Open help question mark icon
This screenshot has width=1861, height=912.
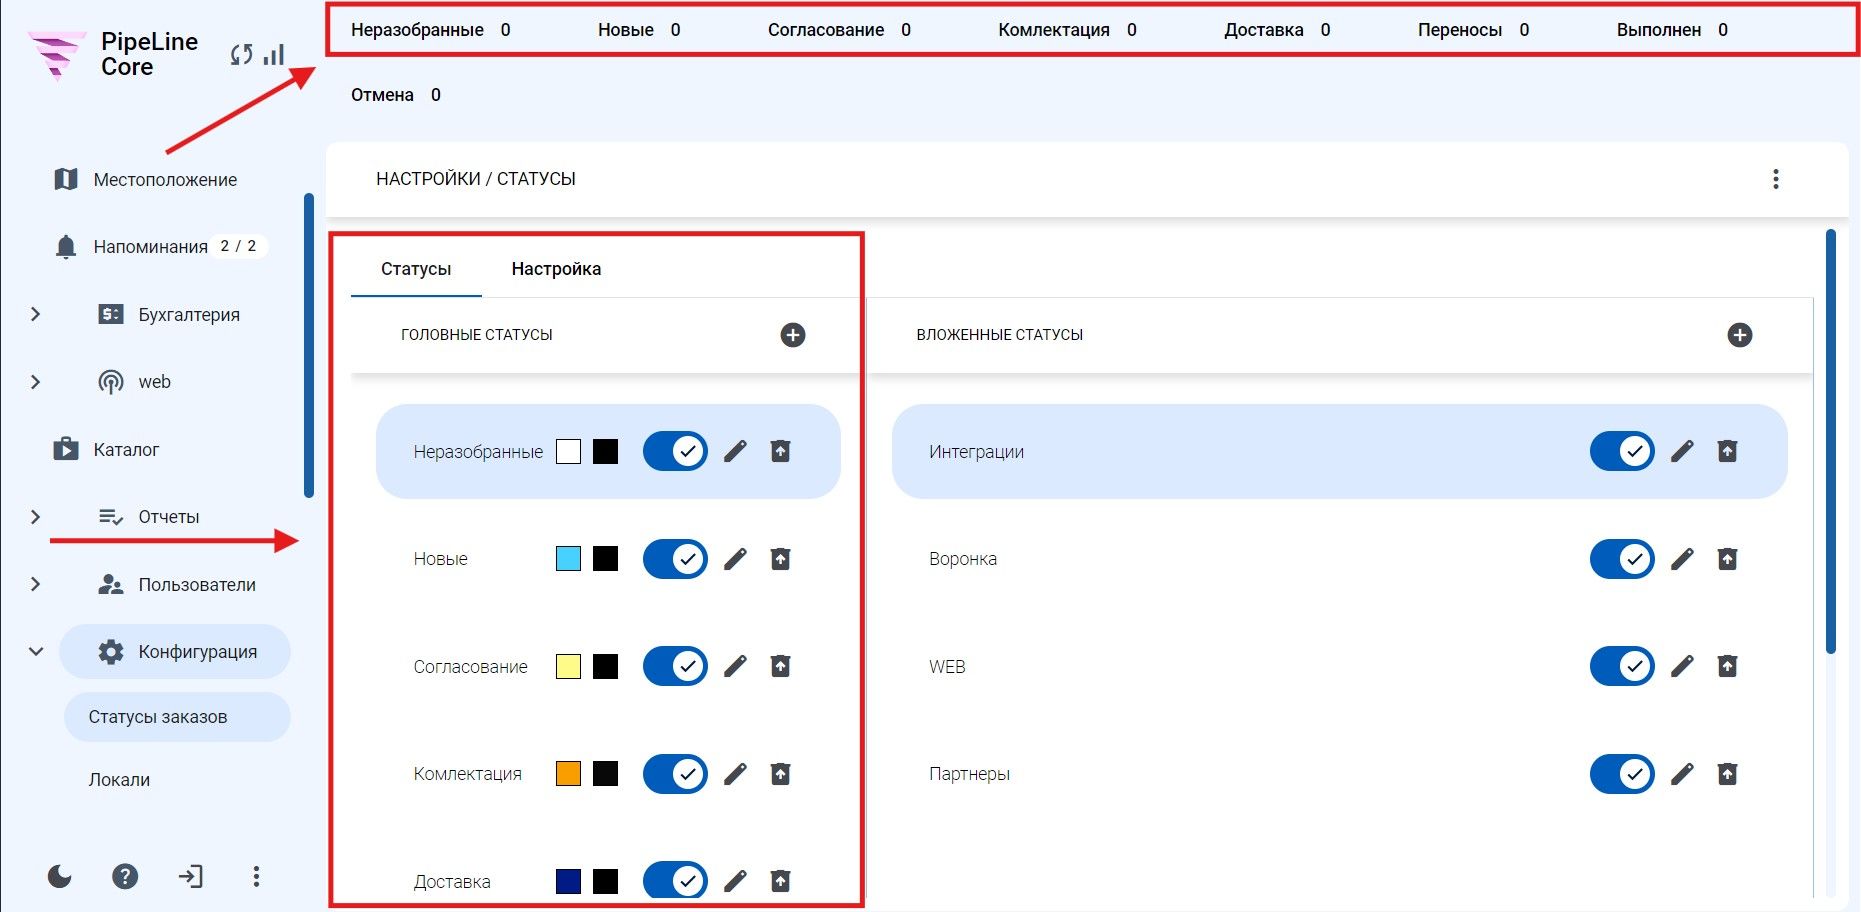click(x=125, y=877)
